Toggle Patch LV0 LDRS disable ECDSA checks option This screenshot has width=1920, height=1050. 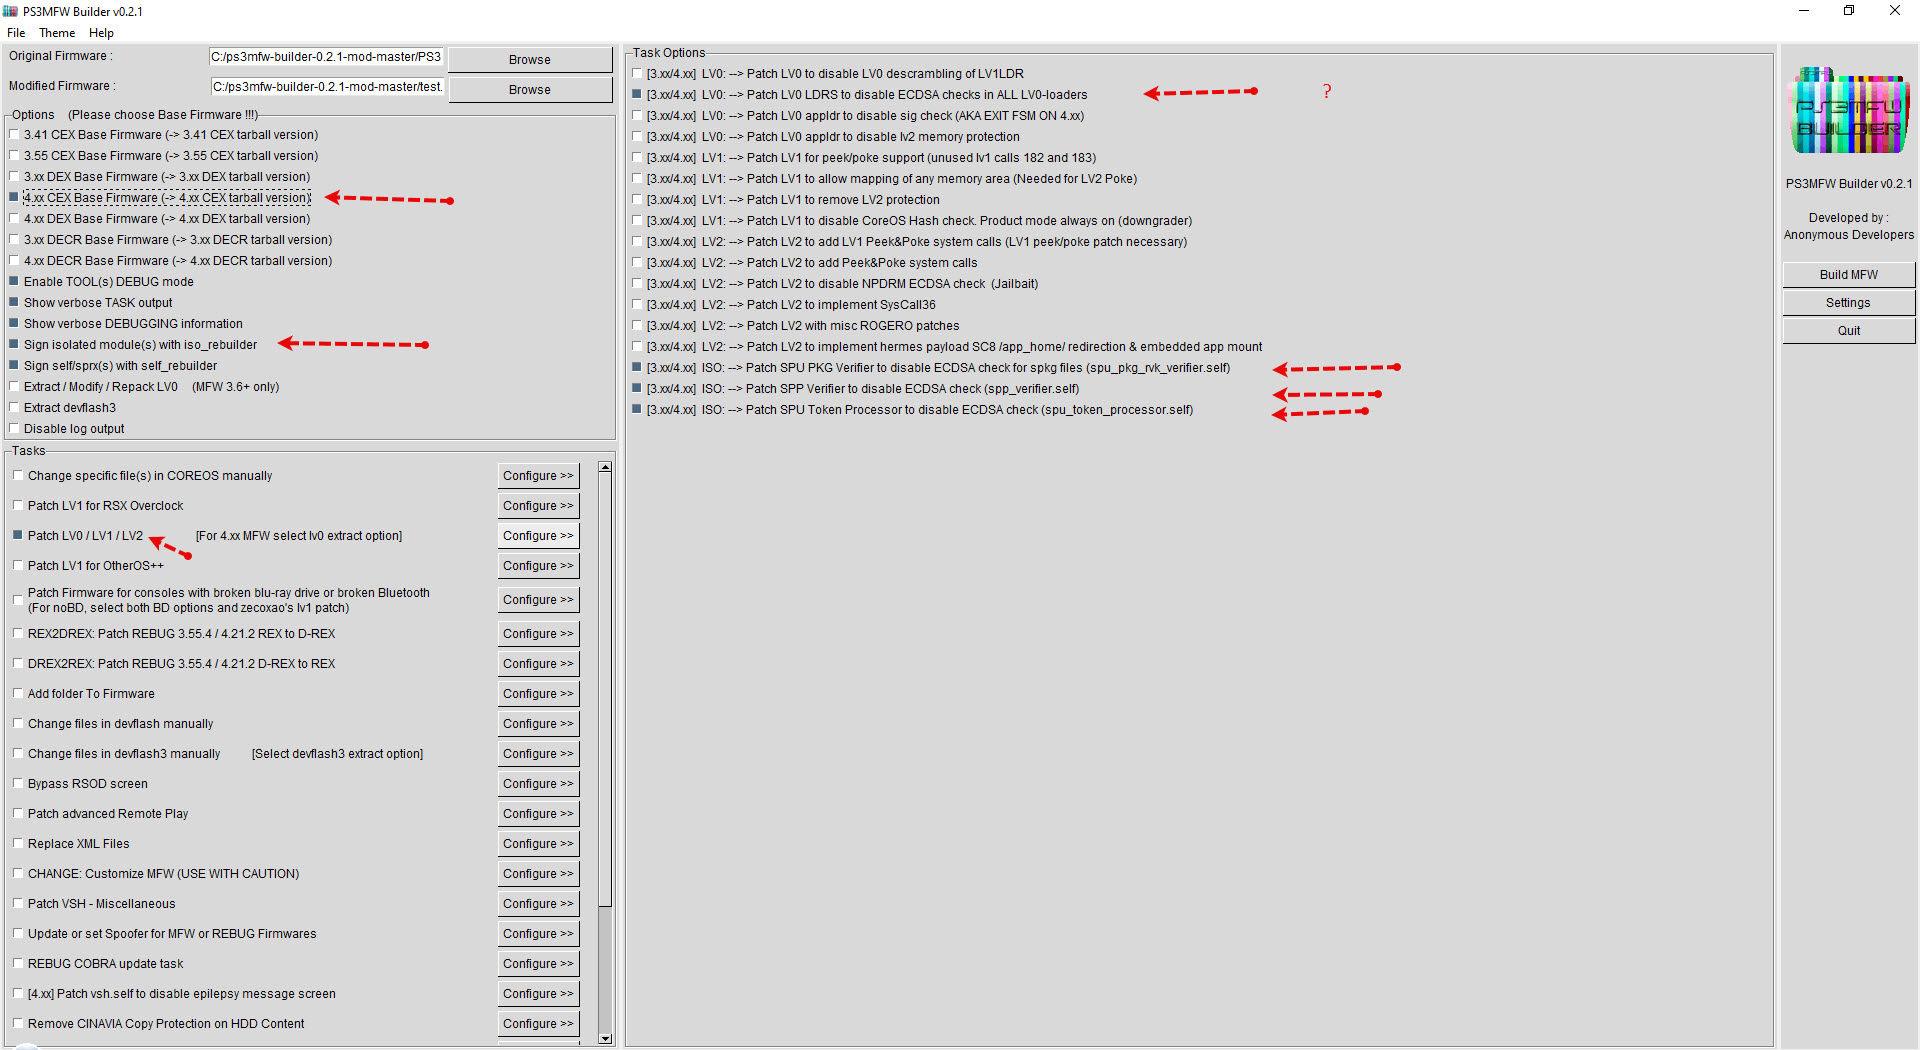pyautogui.click(x=637, y=95)
